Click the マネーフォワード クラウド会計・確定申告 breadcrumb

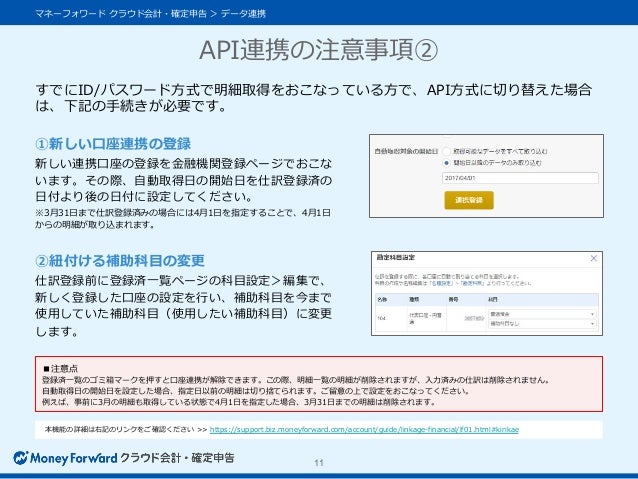pyautogui.click(x=121, y=13)
